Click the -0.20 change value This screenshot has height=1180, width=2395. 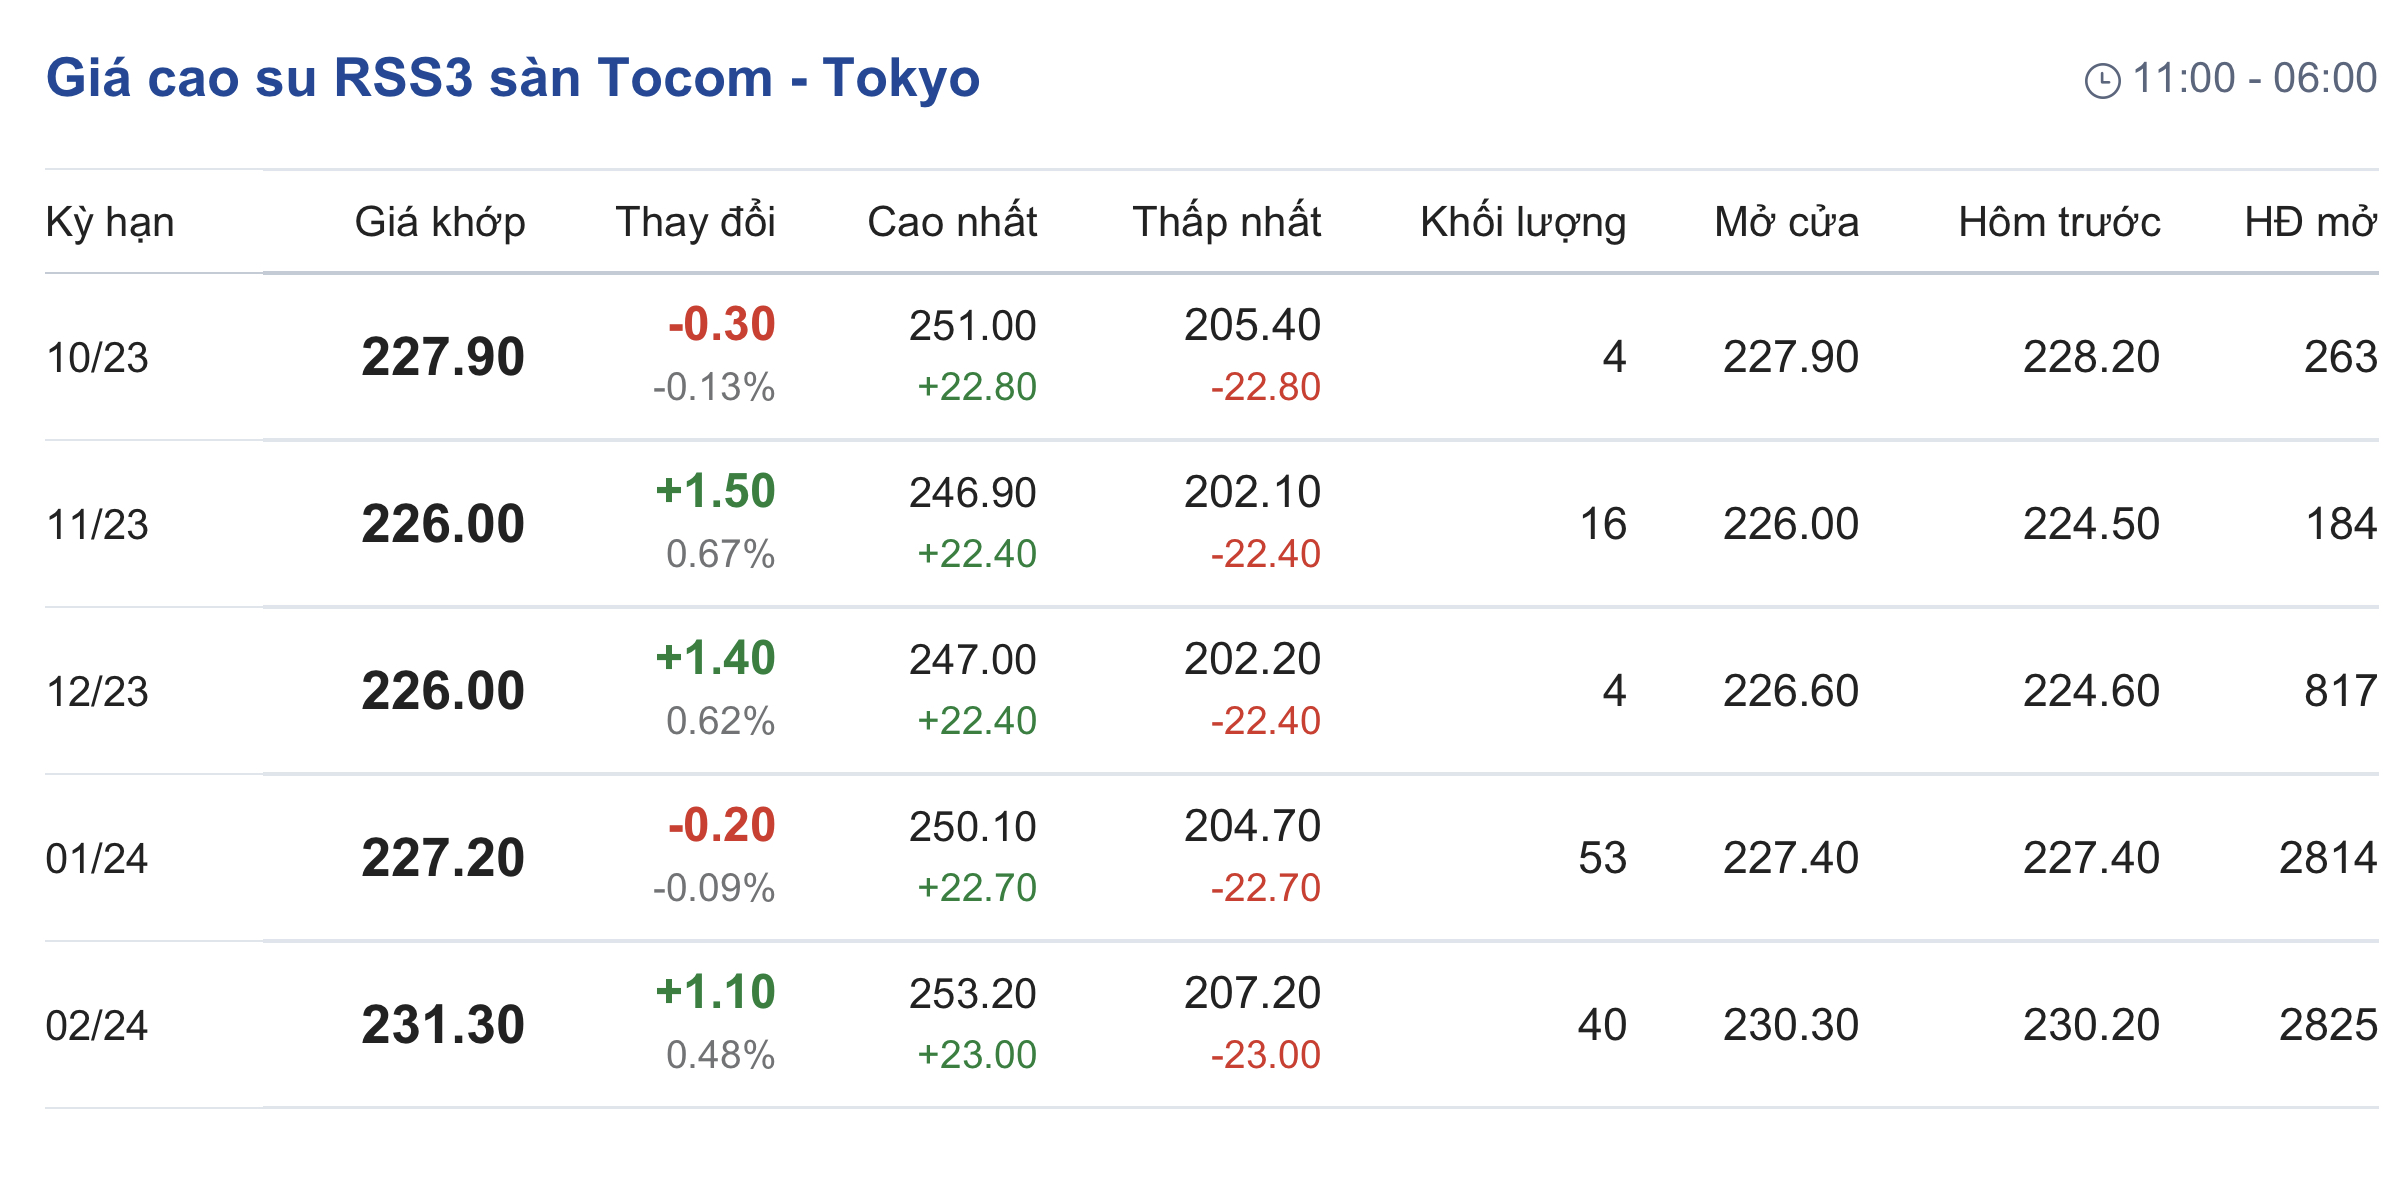(721, 825)
